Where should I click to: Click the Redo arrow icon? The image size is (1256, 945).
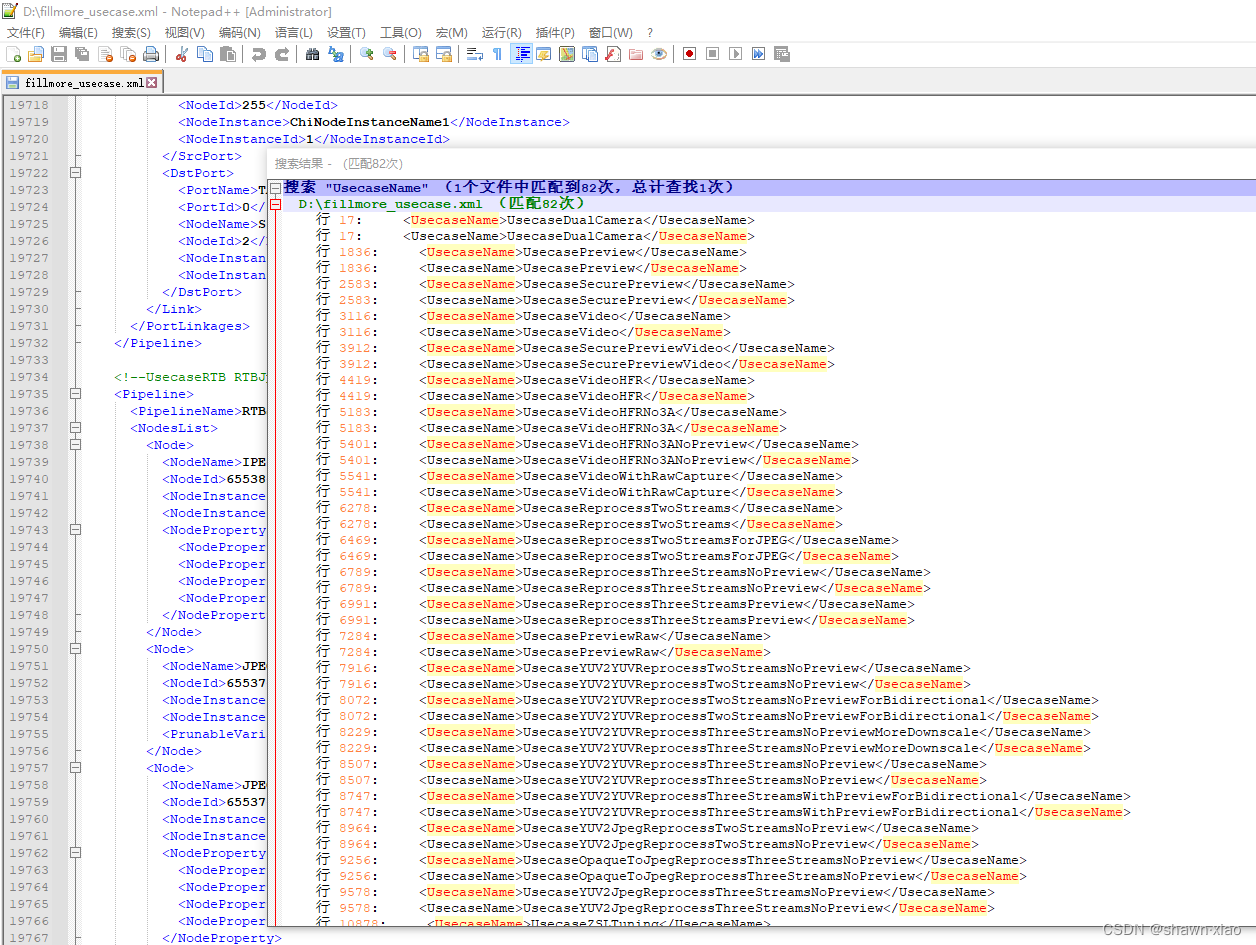[282, 54]
